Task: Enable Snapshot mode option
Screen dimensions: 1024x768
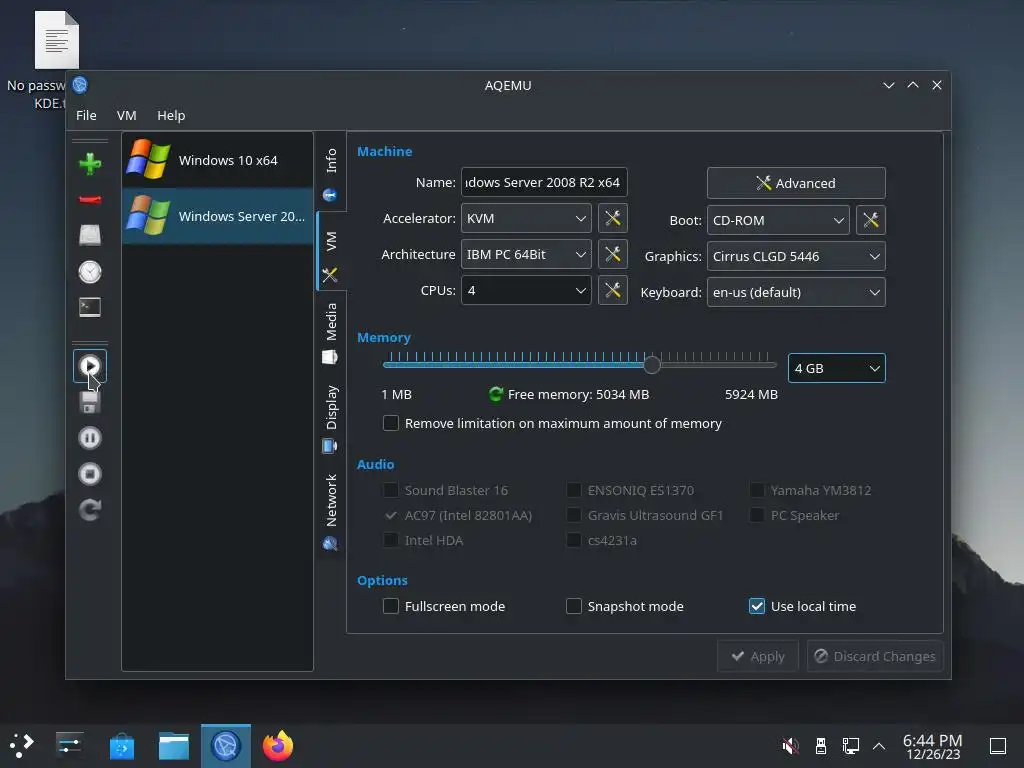Action: pos(573,606)
